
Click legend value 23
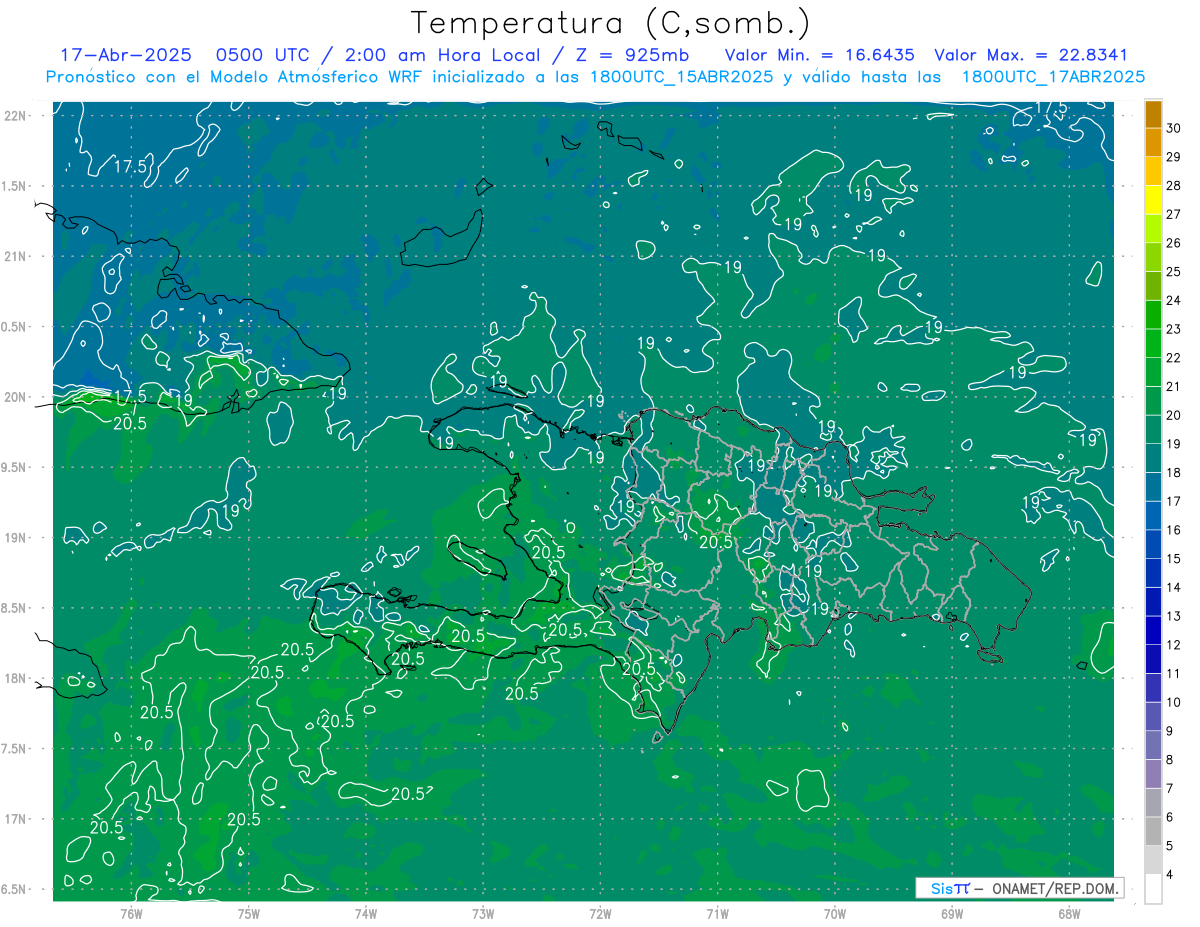click(x=1174, y=329)
